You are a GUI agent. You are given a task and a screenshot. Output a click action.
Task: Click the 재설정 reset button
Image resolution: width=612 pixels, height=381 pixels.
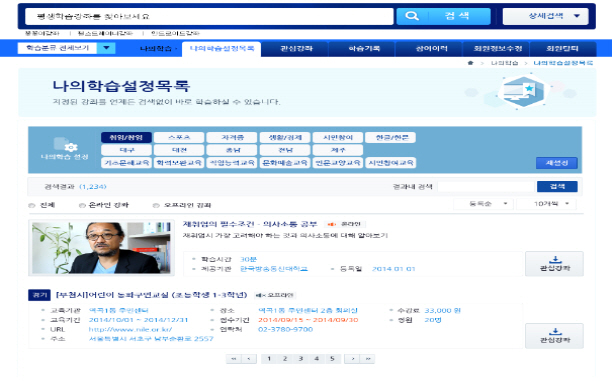[557, 163]
